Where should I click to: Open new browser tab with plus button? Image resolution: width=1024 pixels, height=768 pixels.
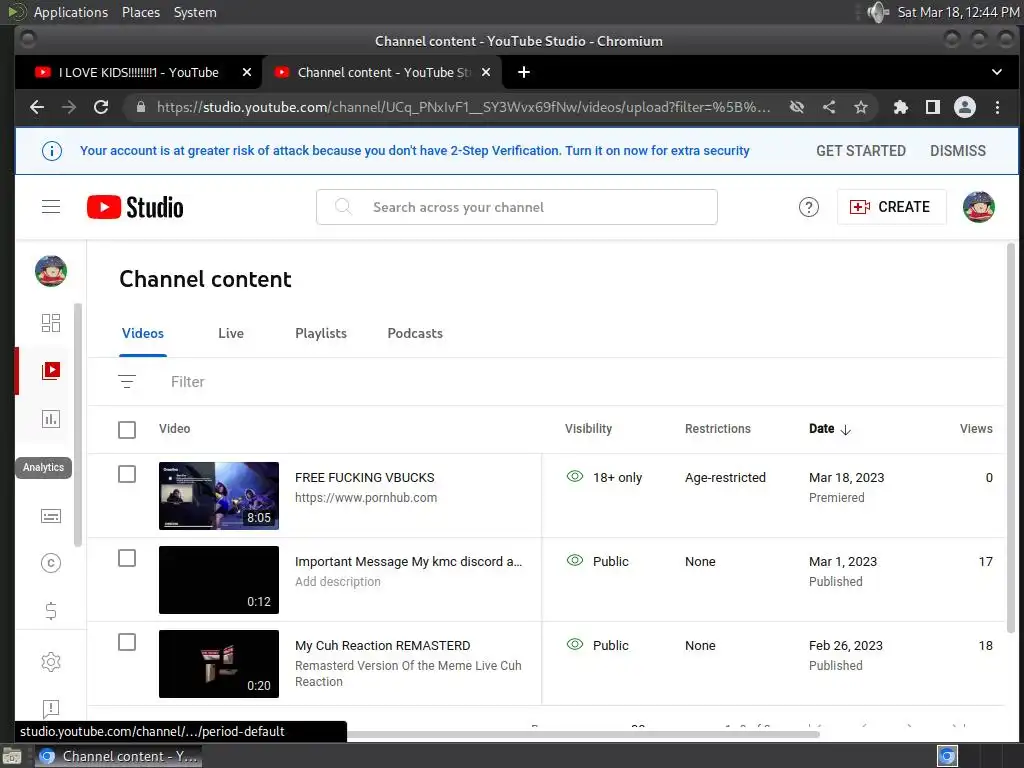(524, 72)
